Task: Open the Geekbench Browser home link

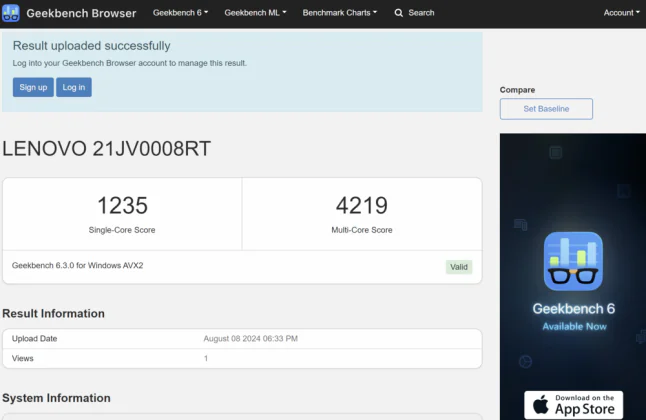Action: 81,13
